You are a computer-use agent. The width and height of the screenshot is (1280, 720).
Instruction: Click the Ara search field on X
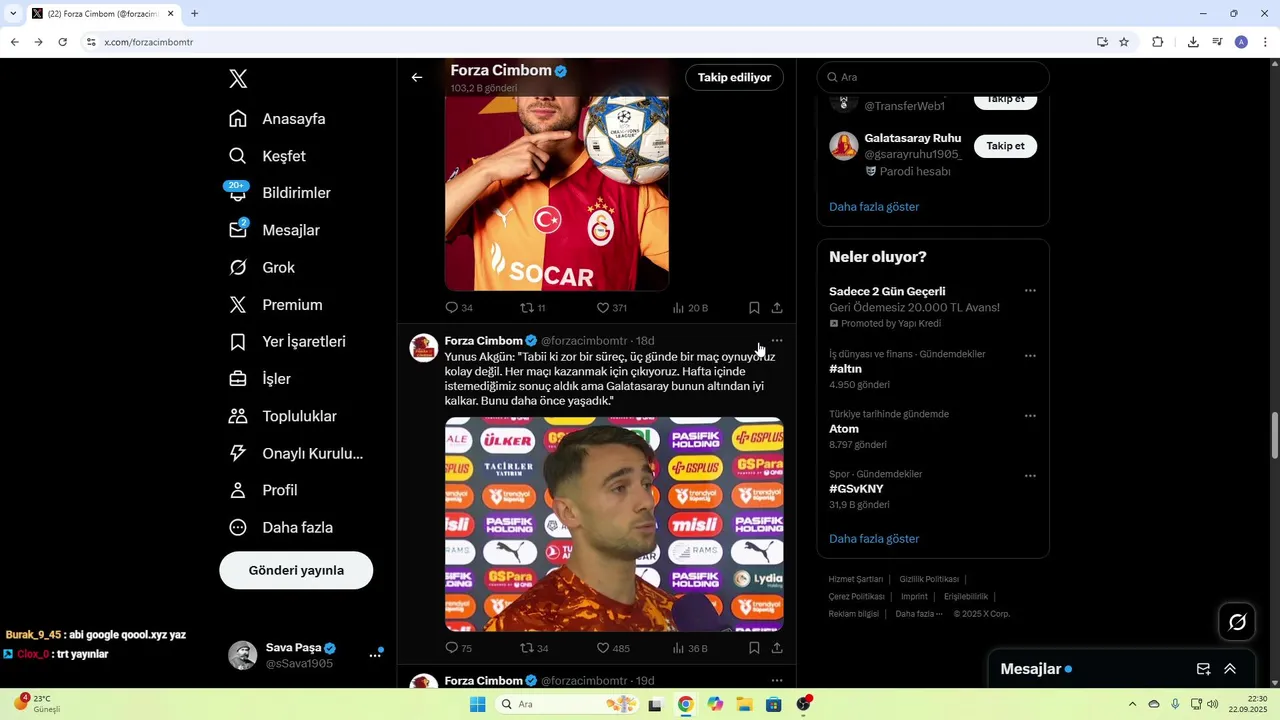click(933, 77)
